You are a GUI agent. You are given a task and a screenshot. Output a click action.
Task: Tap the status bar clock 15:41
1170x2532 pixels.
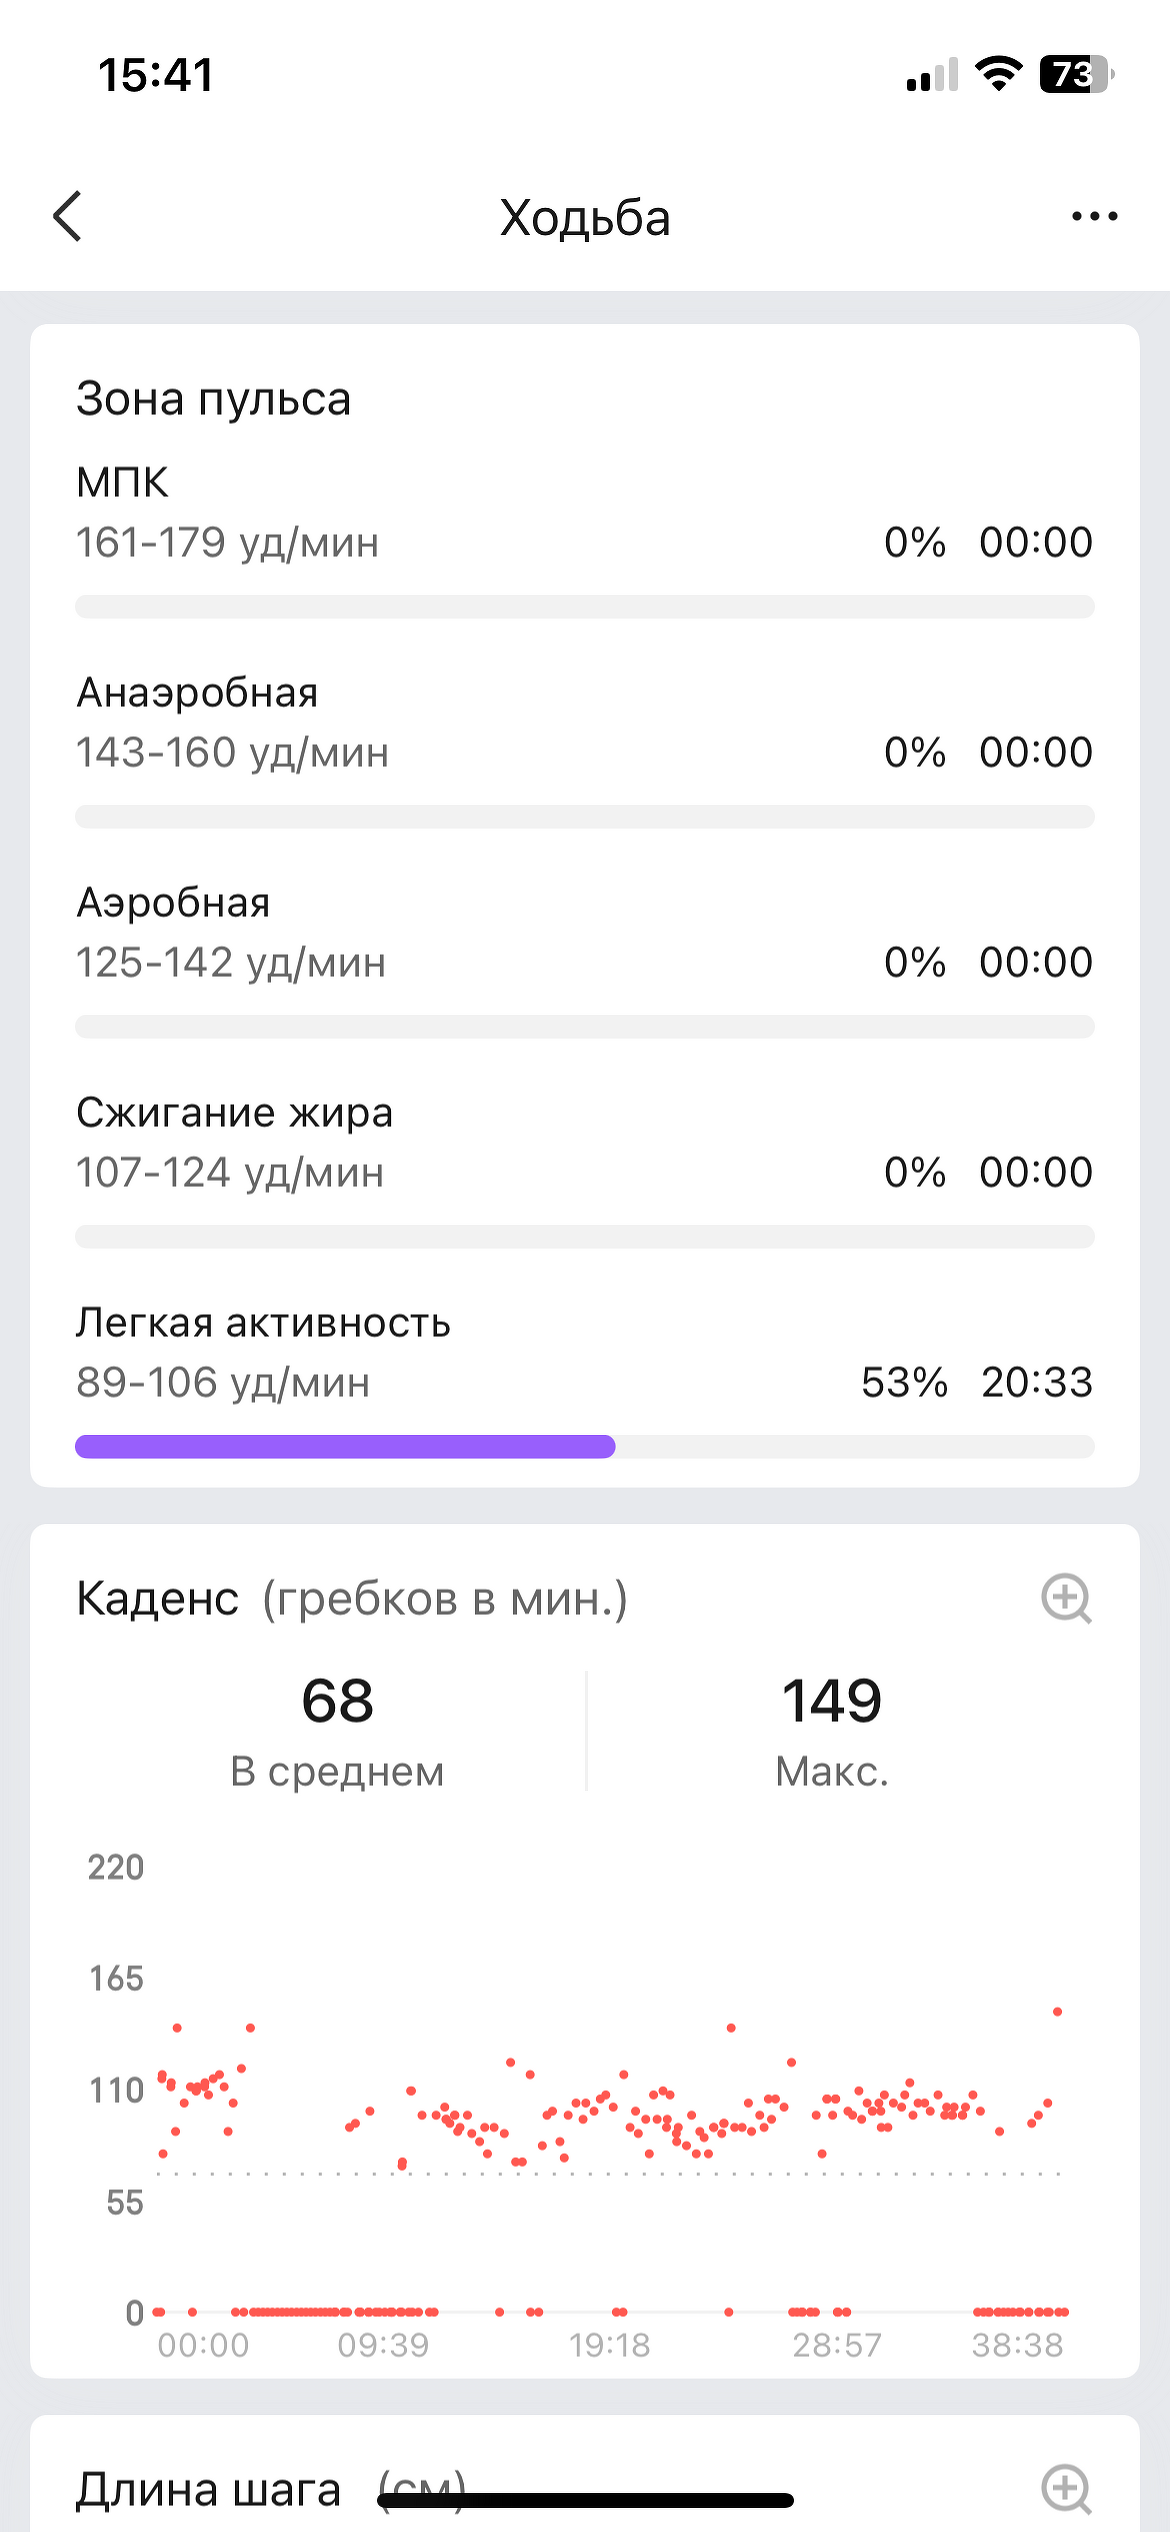pyautogui.click(x=156, y=75)
